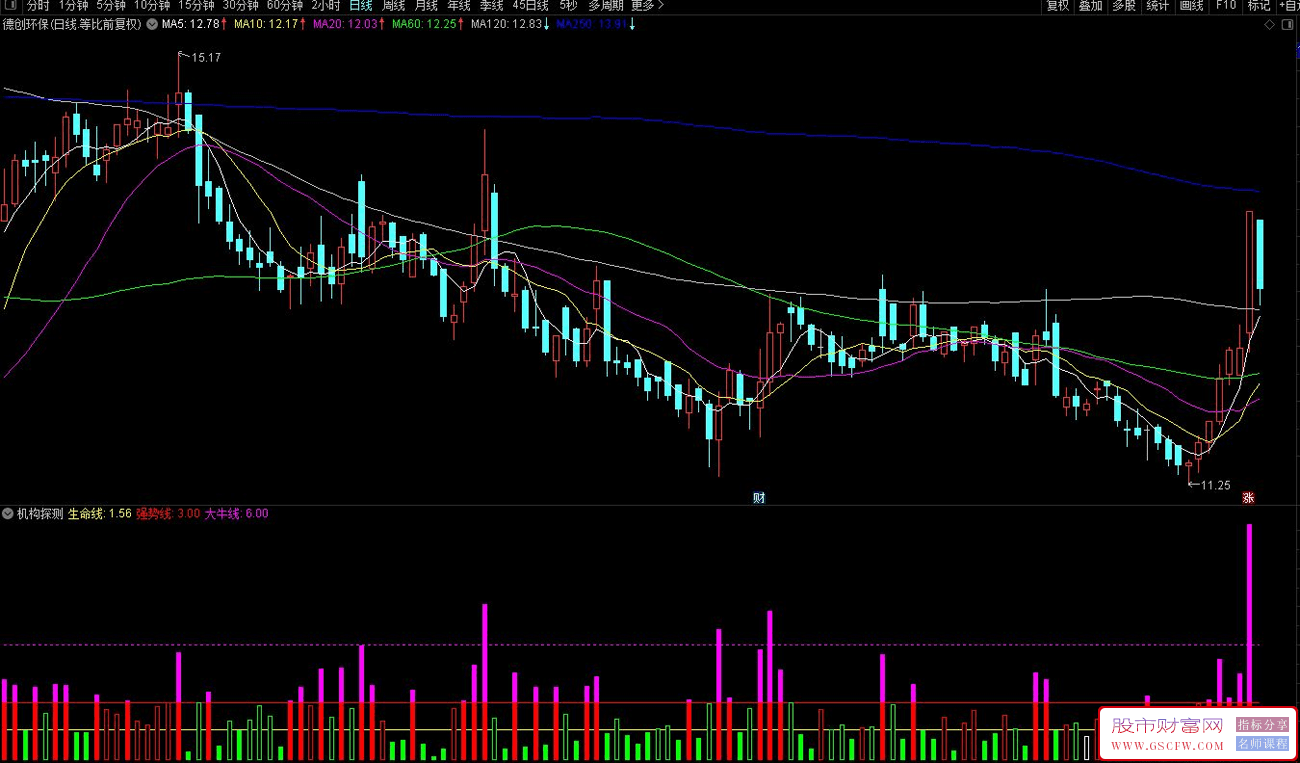Select the 5秒 period

[x=568, y=6]
